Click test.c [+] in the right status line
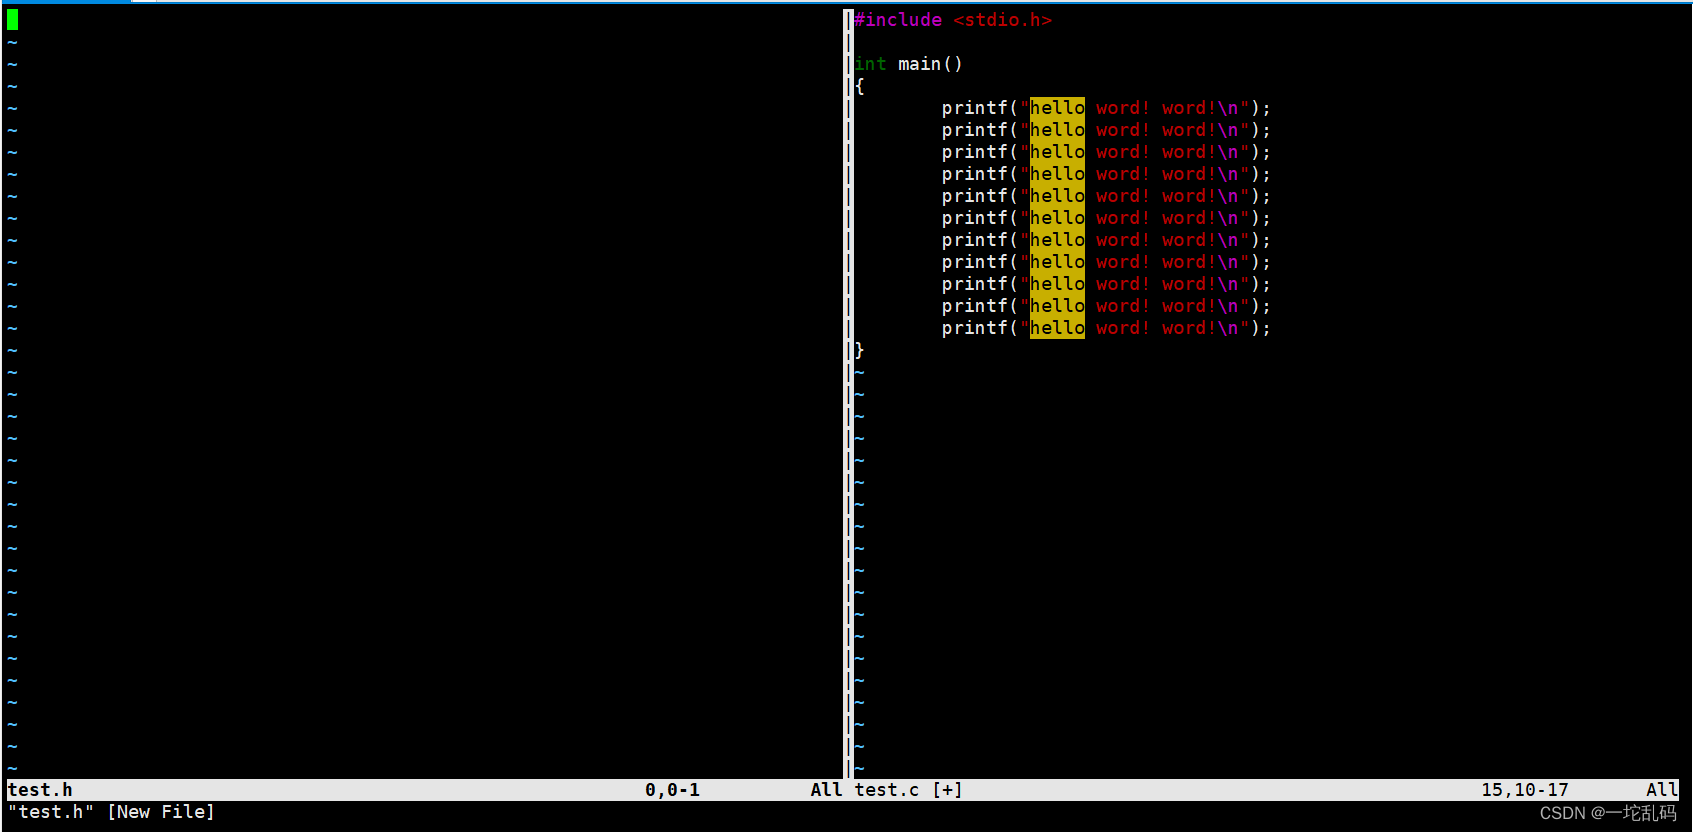Viewport: 1693px width, 832px height. coord(908,790)
